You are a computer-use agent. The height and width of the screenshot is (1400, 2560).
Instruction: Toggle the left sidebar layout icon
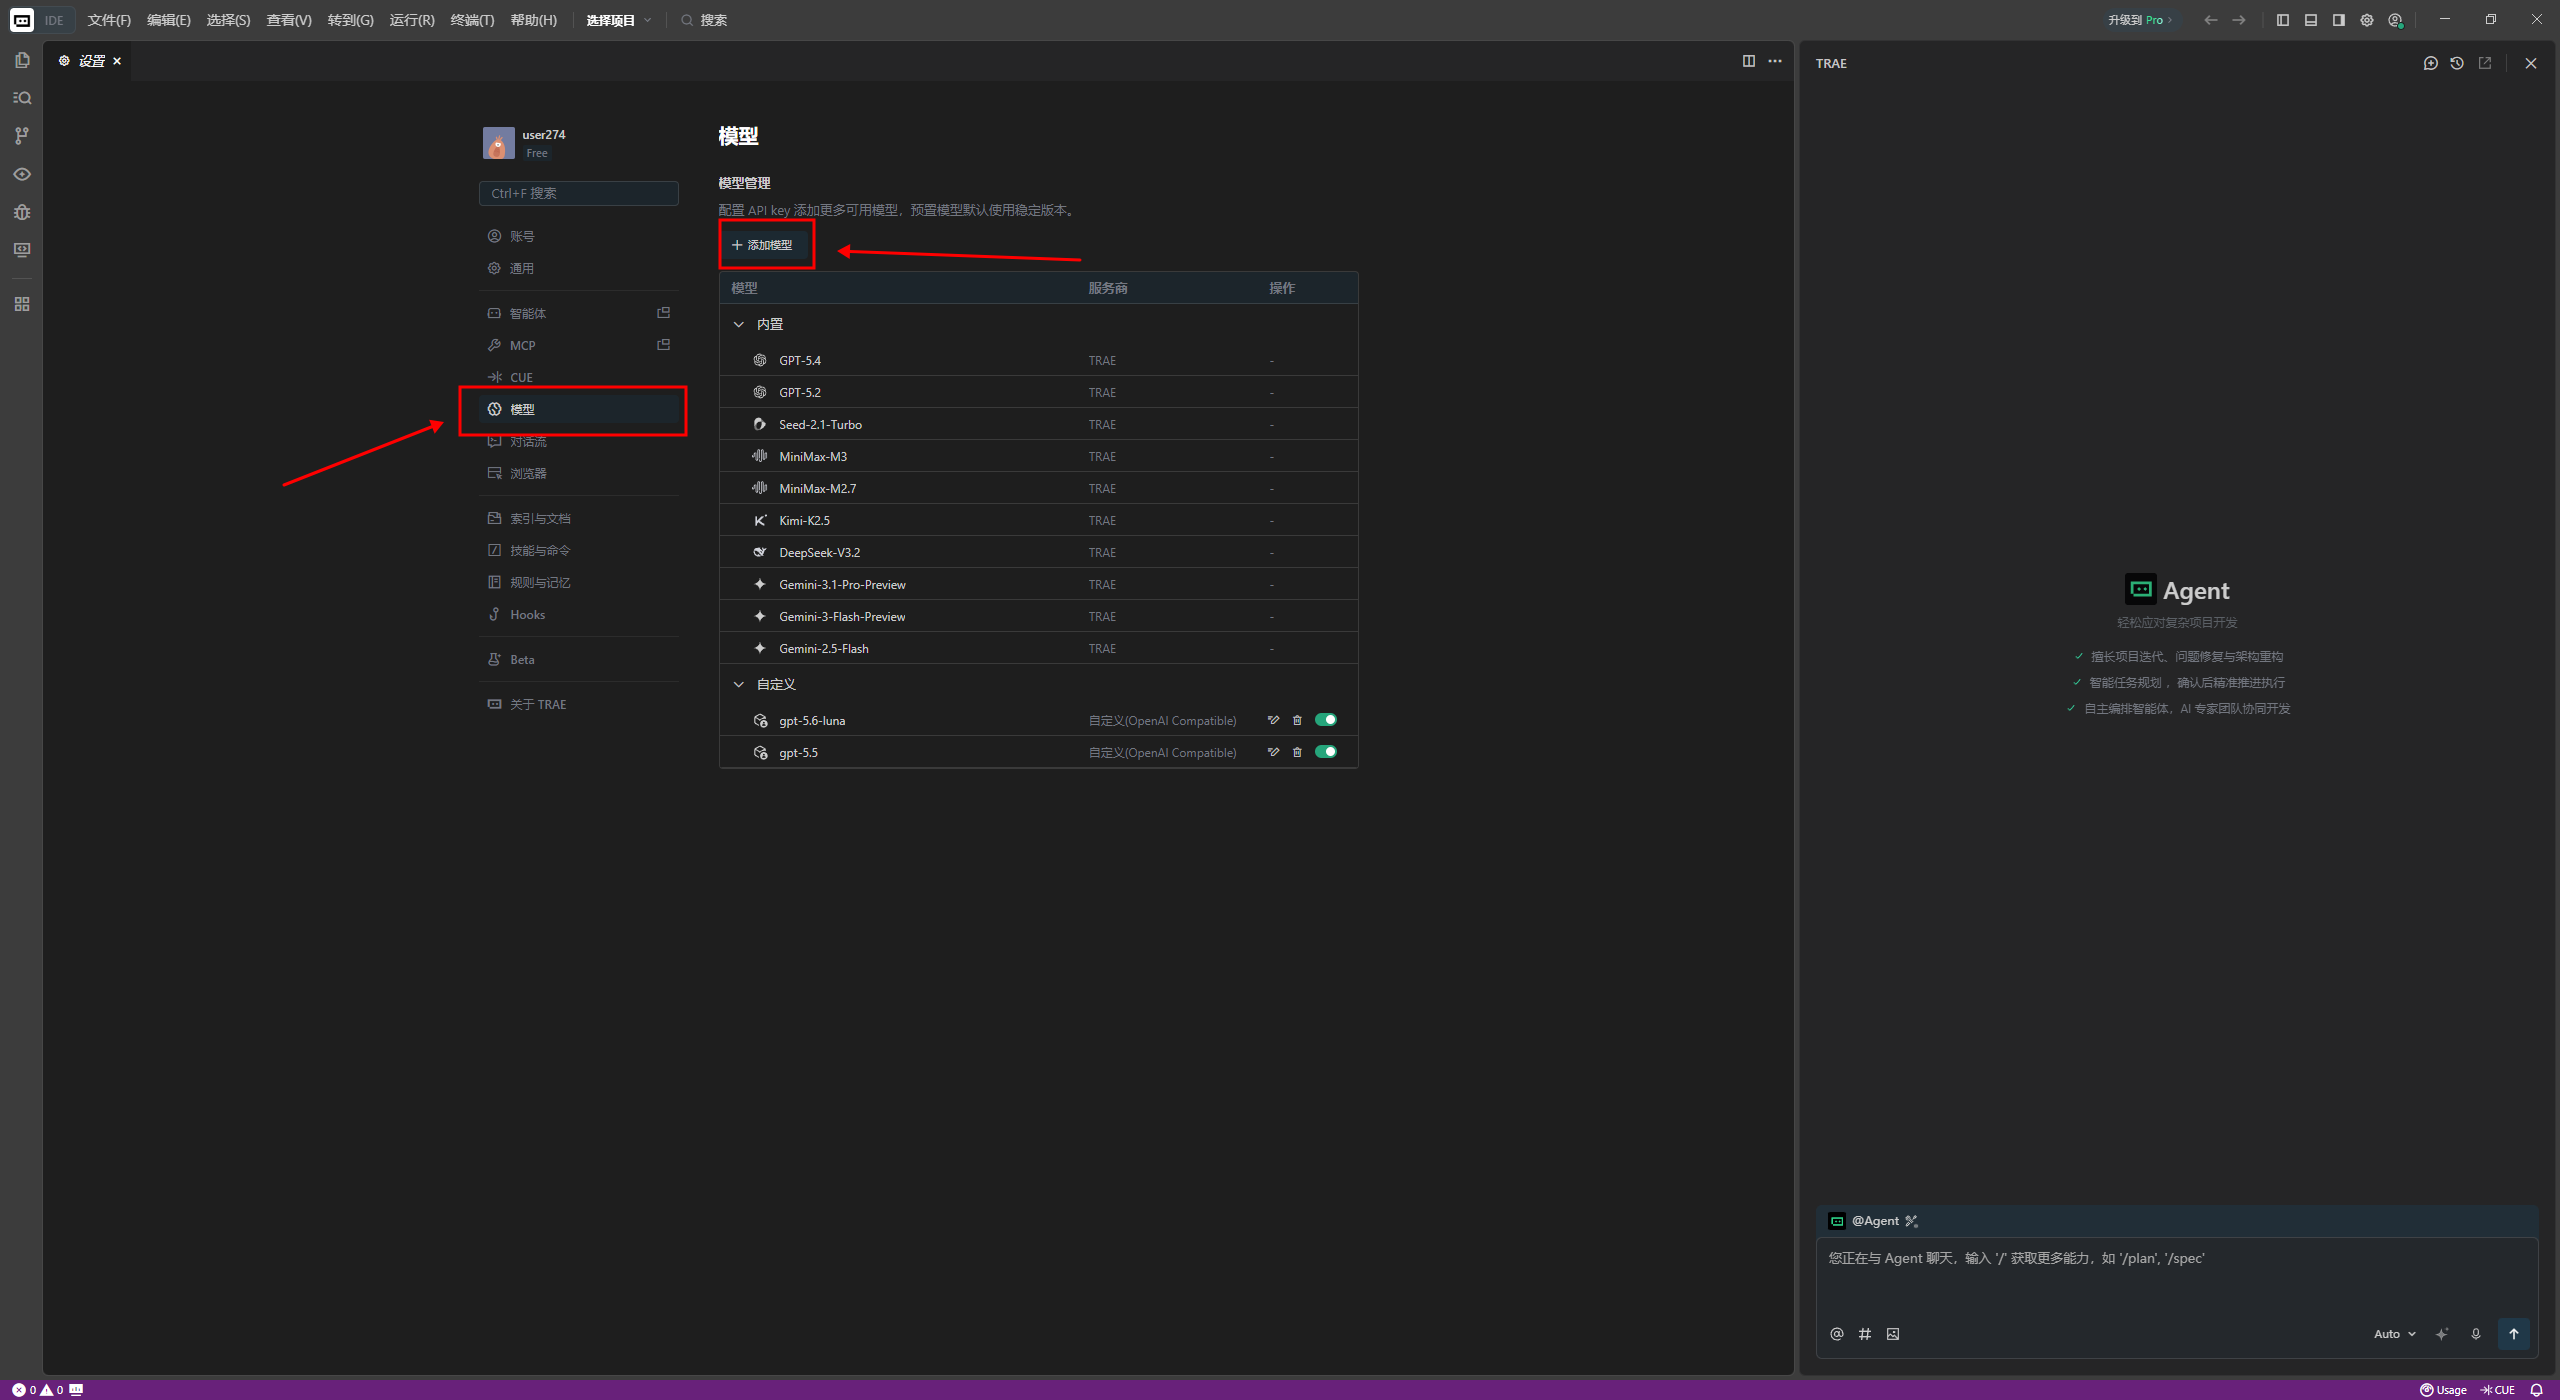pos(2283,20)
